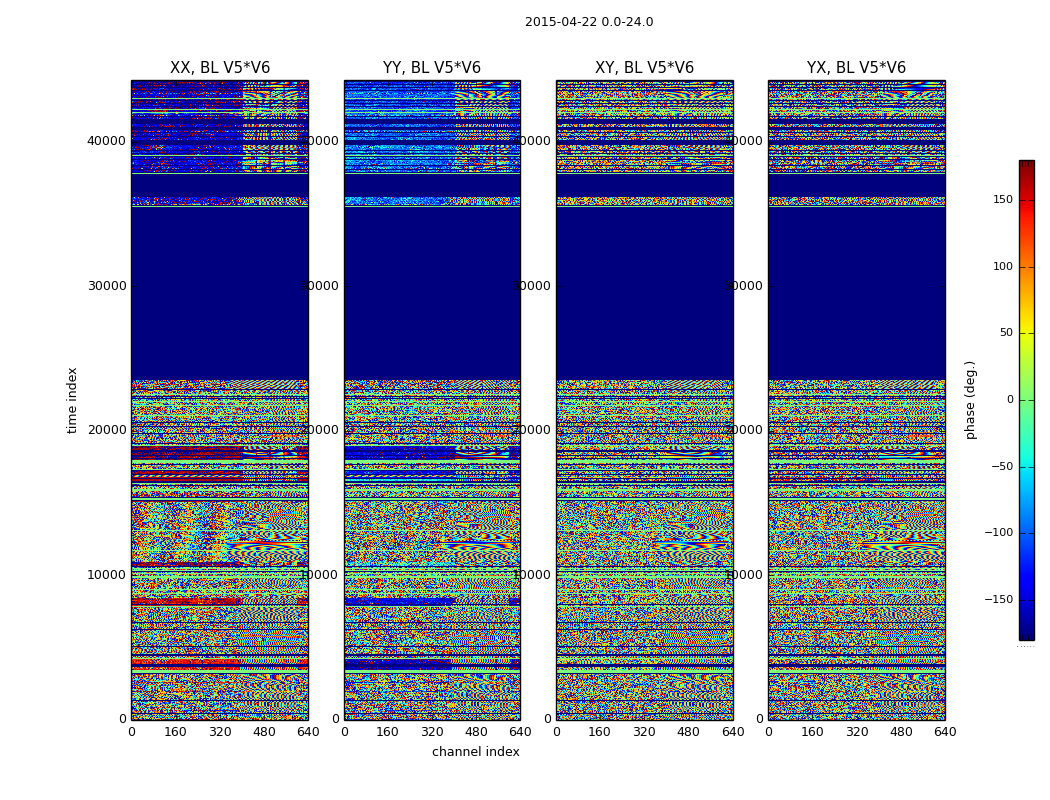Click the YY panel x-tick "480"
Screen dimensions: 1050x800
click(476, 732)
